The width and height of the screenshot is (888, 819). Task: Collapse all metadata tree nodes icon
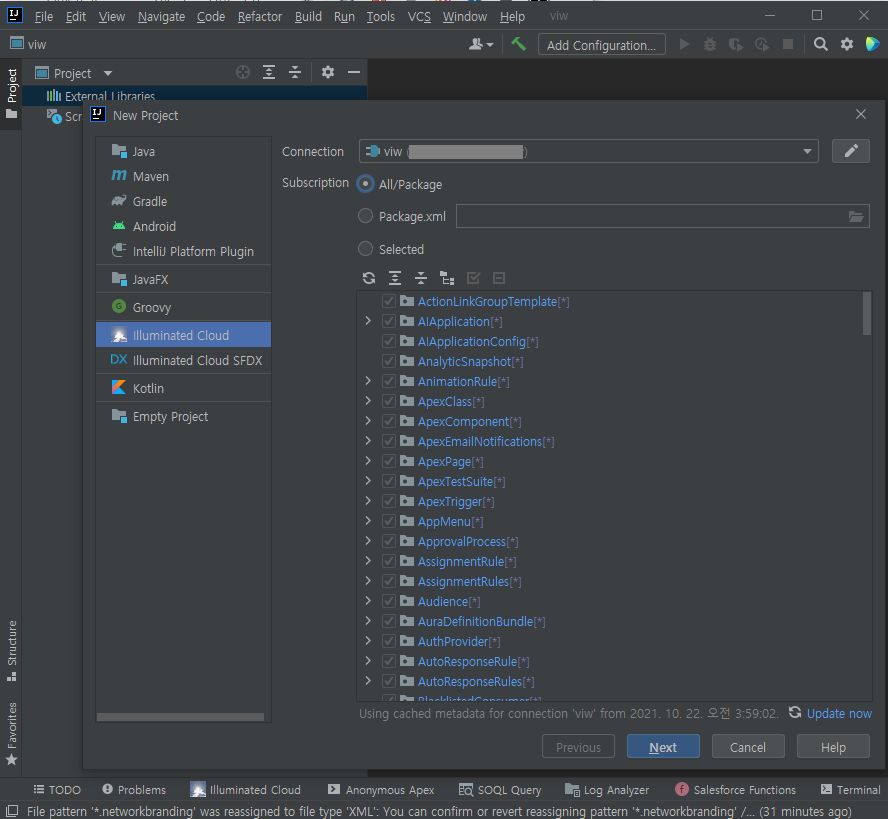point(421,278)
